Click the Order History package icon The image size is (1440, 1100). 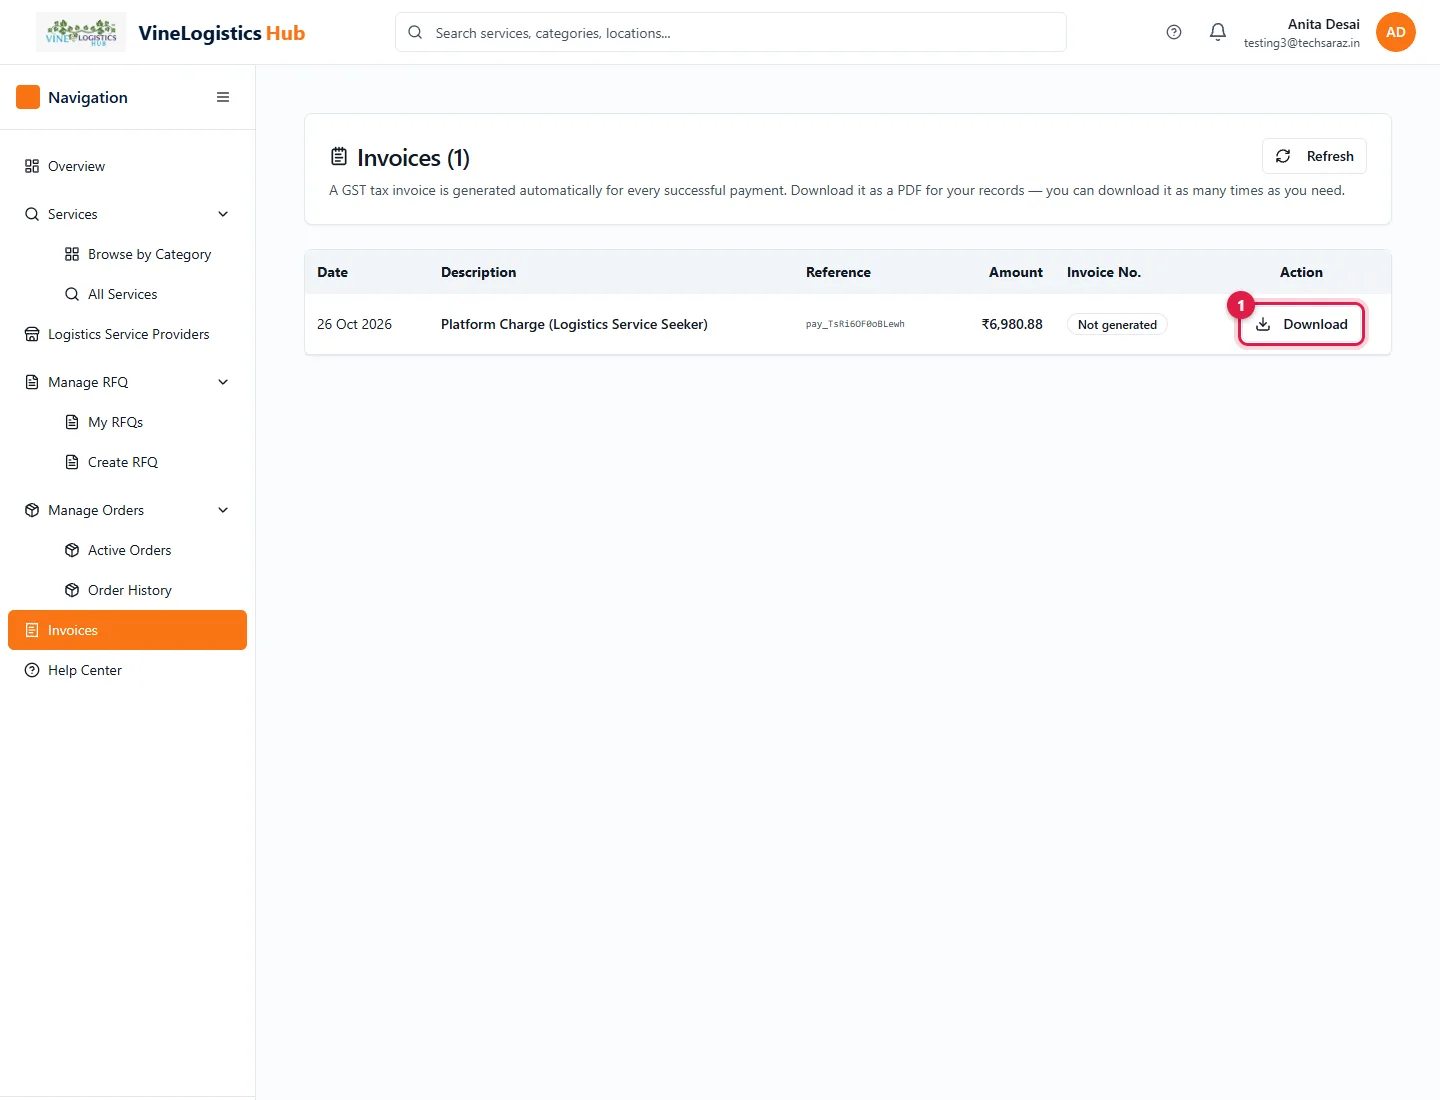(72, 590)
